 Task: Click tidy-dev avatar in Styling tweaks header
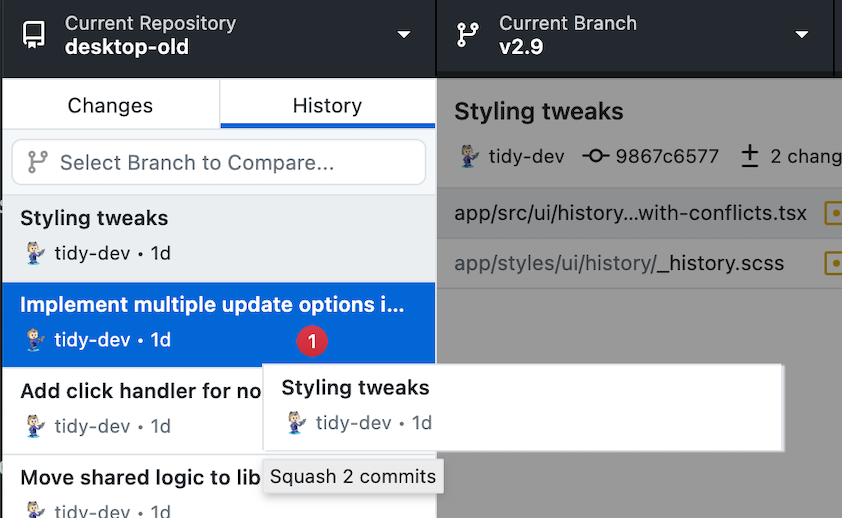[x=469, y=156]
